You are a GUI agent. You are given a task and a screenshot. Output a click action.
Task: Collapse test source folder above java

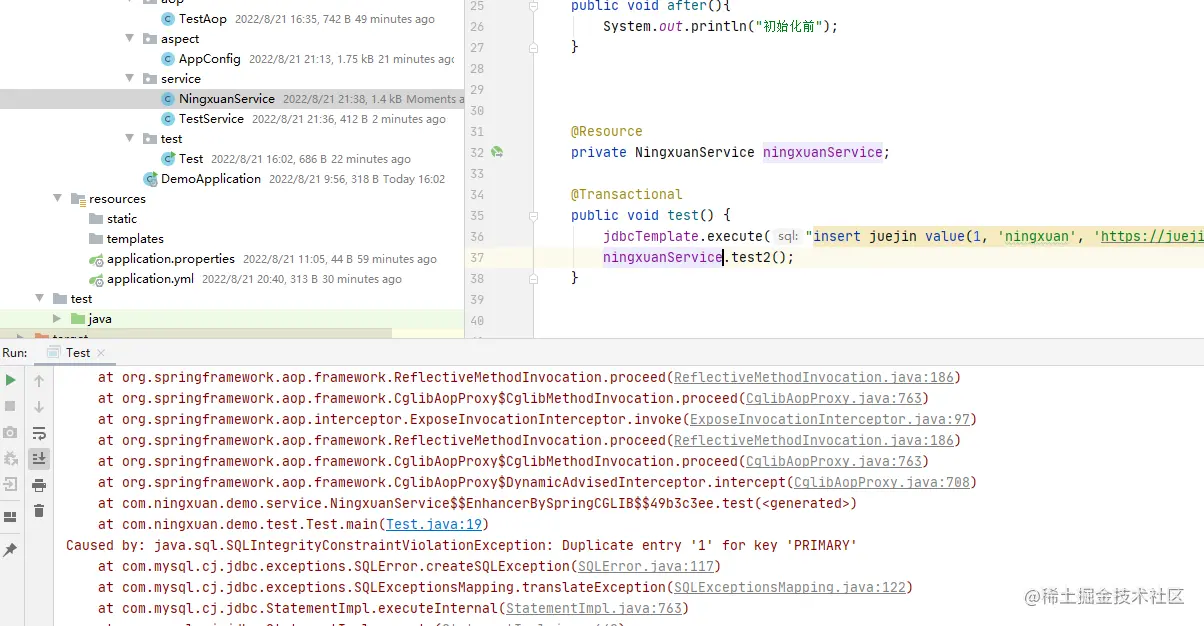point(39,298)
